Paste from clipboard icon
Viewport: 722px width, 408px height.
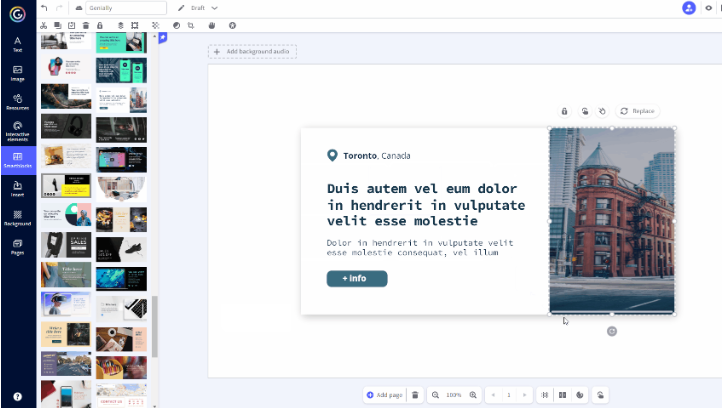[x=71, y=25]
